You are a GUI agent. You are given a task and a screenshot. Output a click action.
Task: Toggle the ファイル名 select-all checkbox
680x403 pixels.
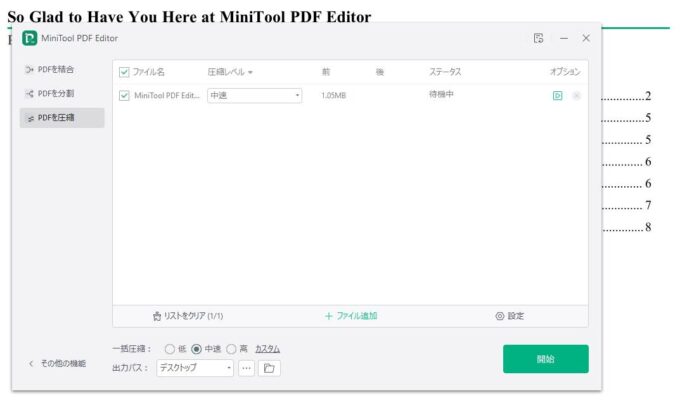click(x=124, y=72)
